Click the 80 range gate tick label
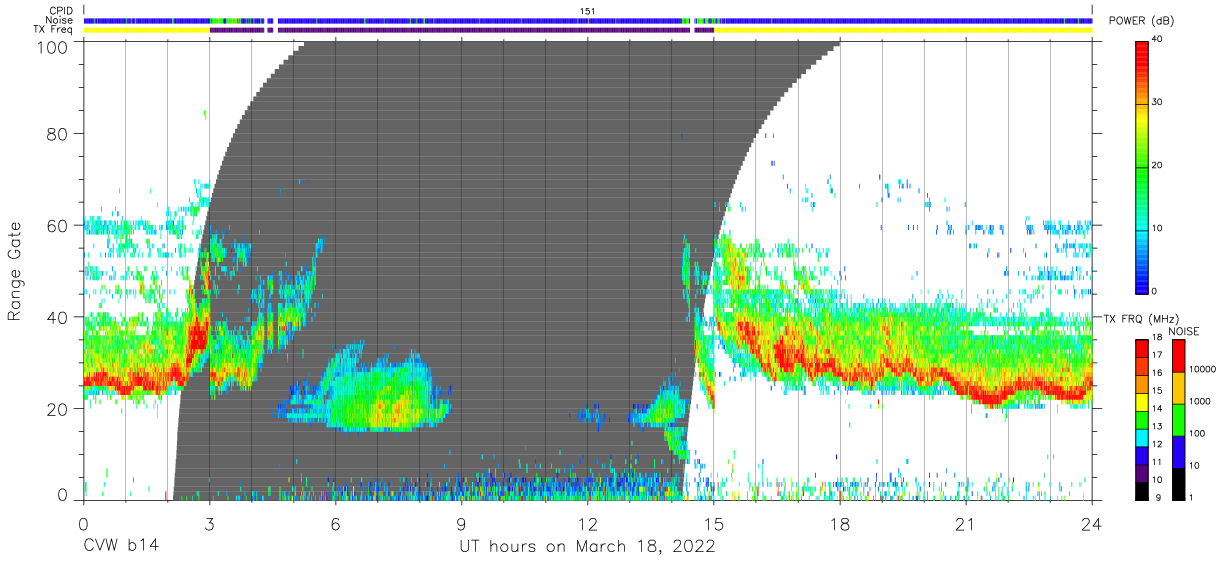The width and height of the screenshot is (1228, 567). (x=57, y=134)
